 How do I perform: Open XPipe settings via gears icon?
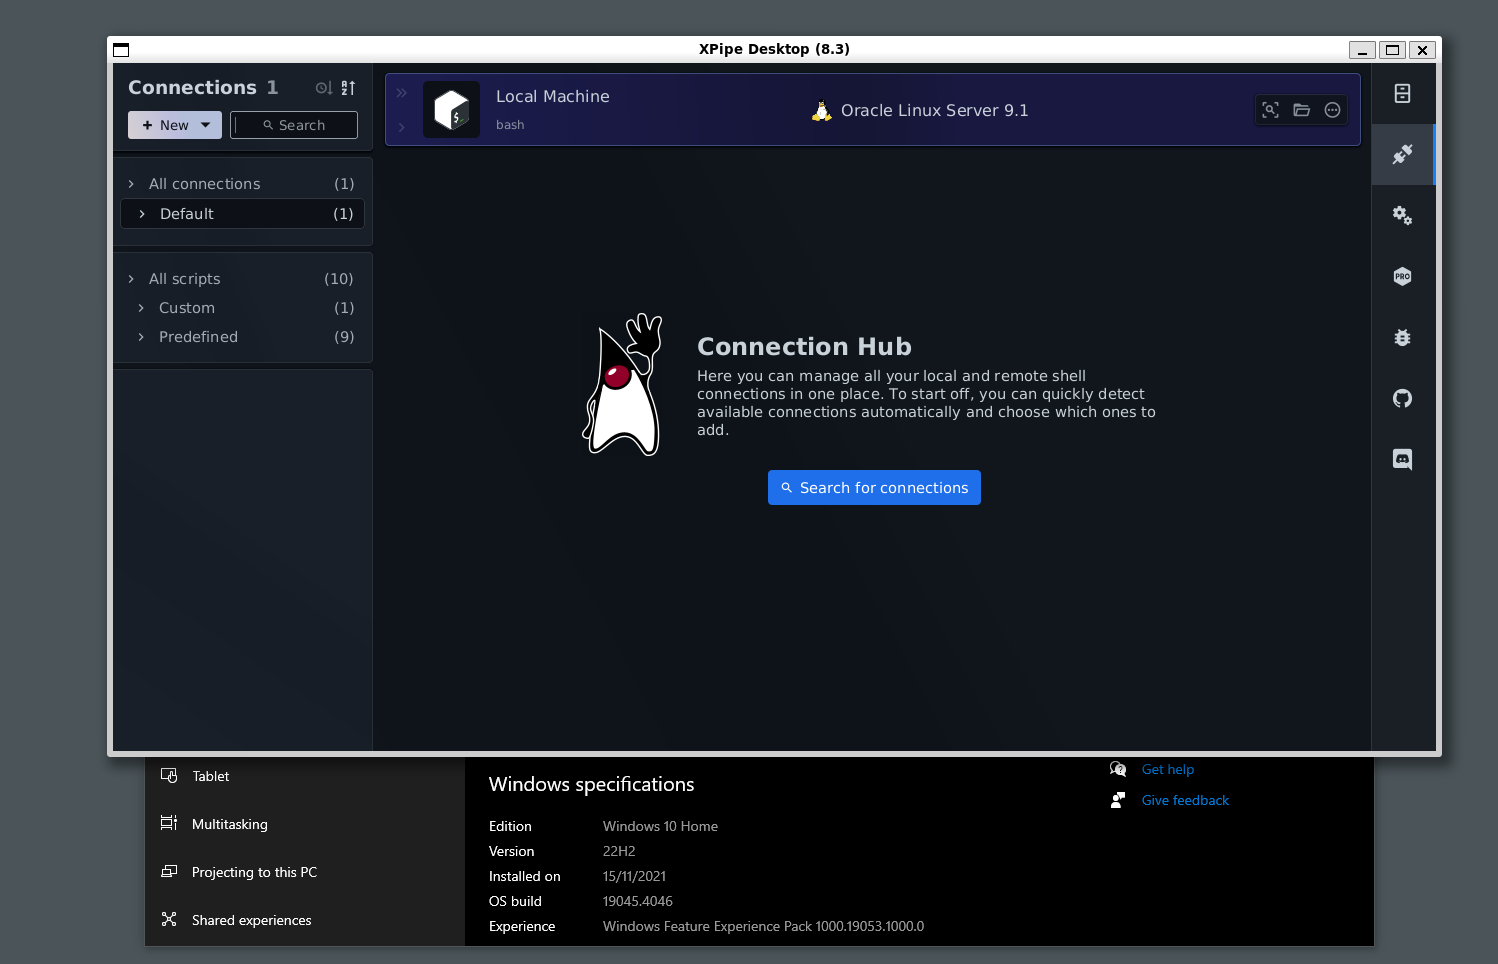coord(1402,215)
